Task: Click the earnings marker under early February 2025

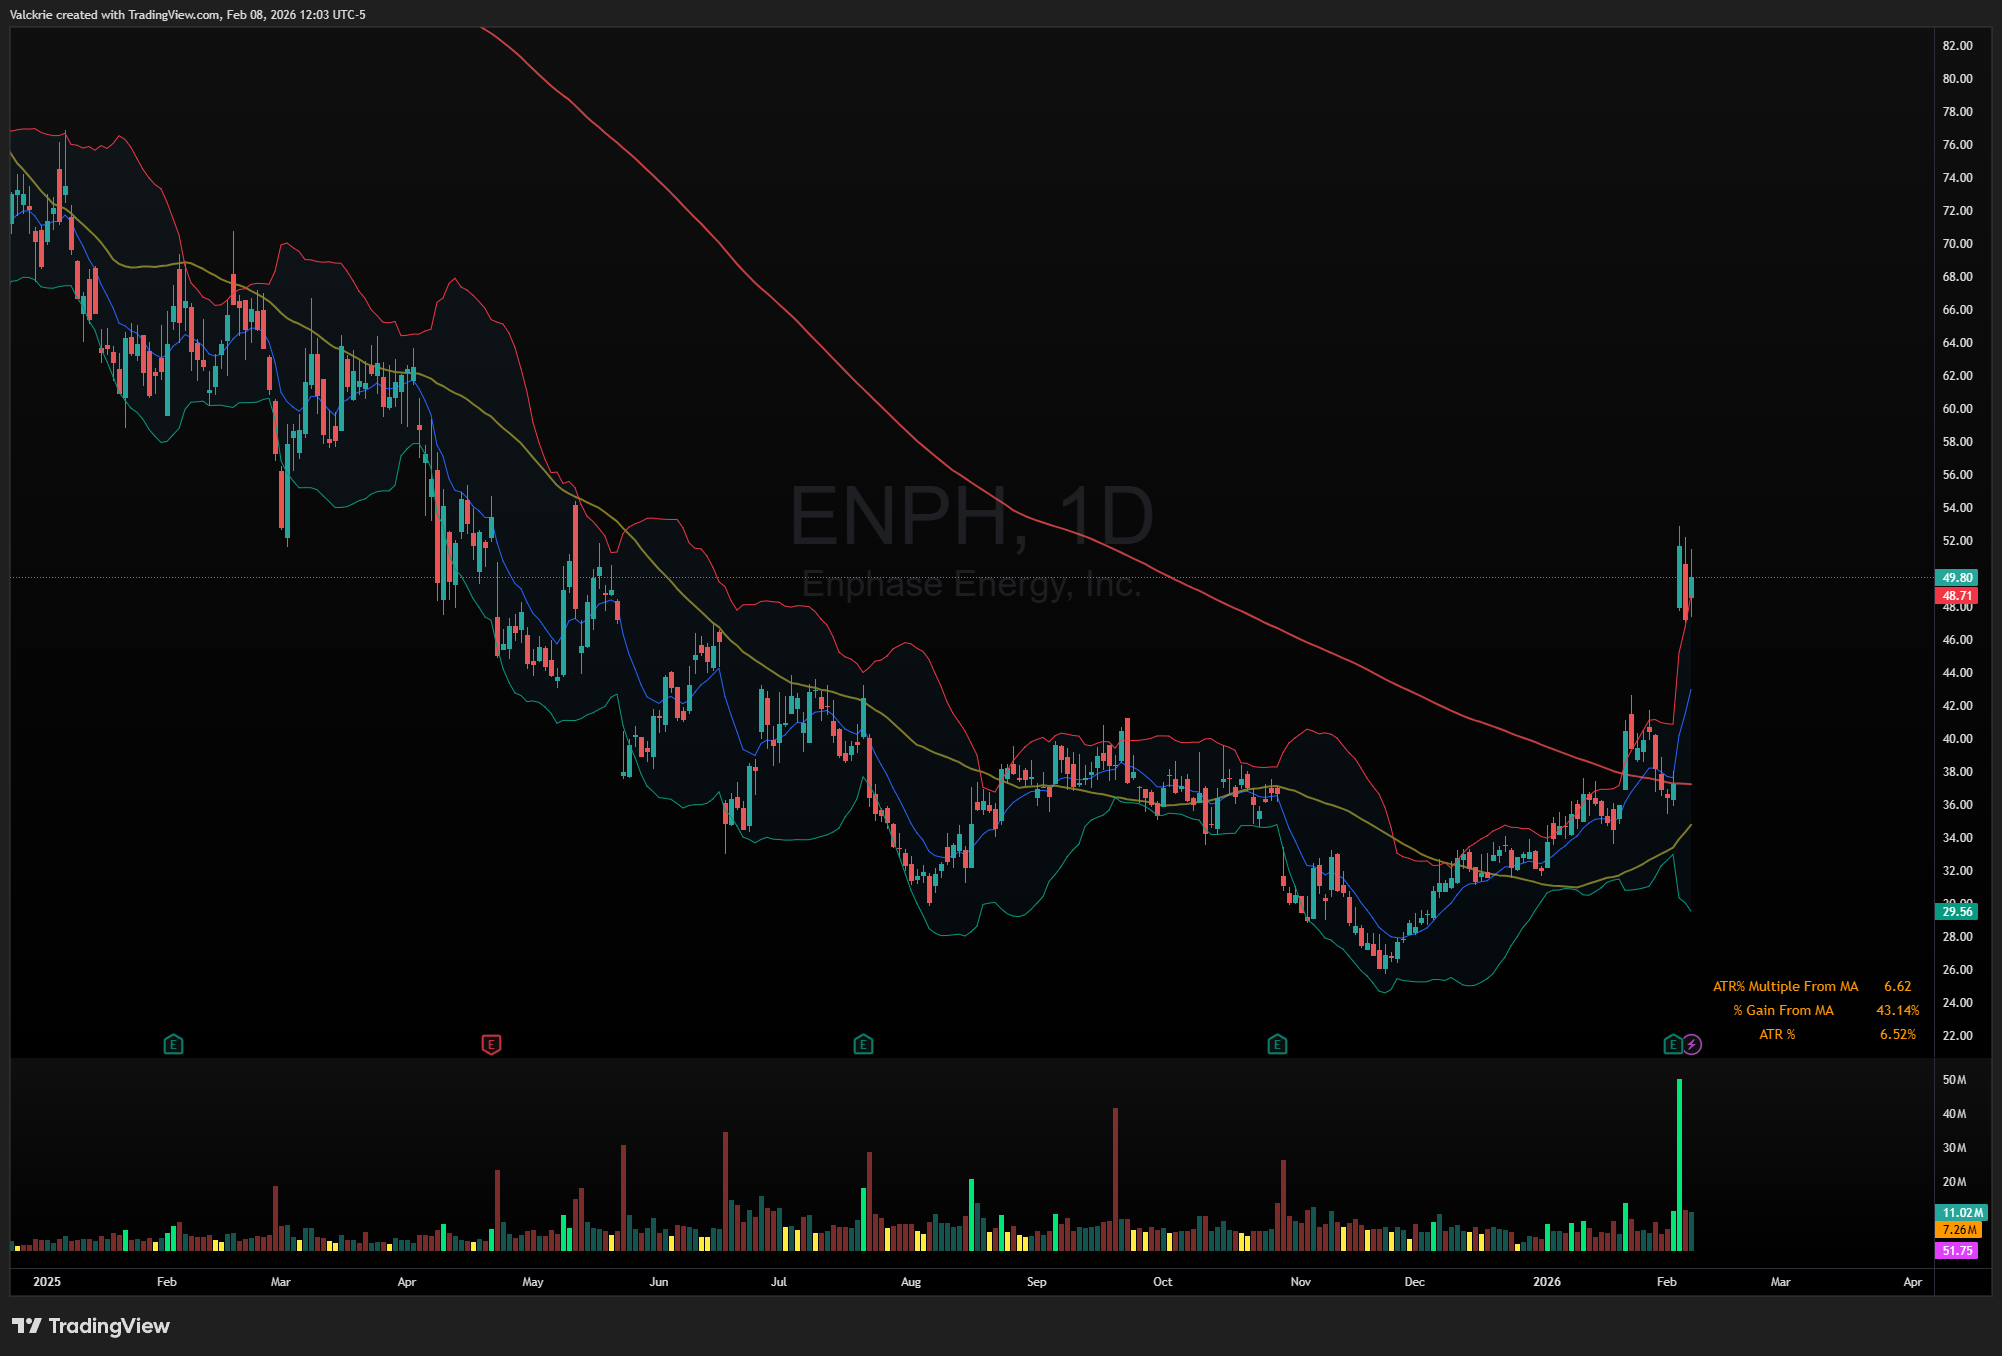Action: pyautogui.click(x=173, y=1044)
